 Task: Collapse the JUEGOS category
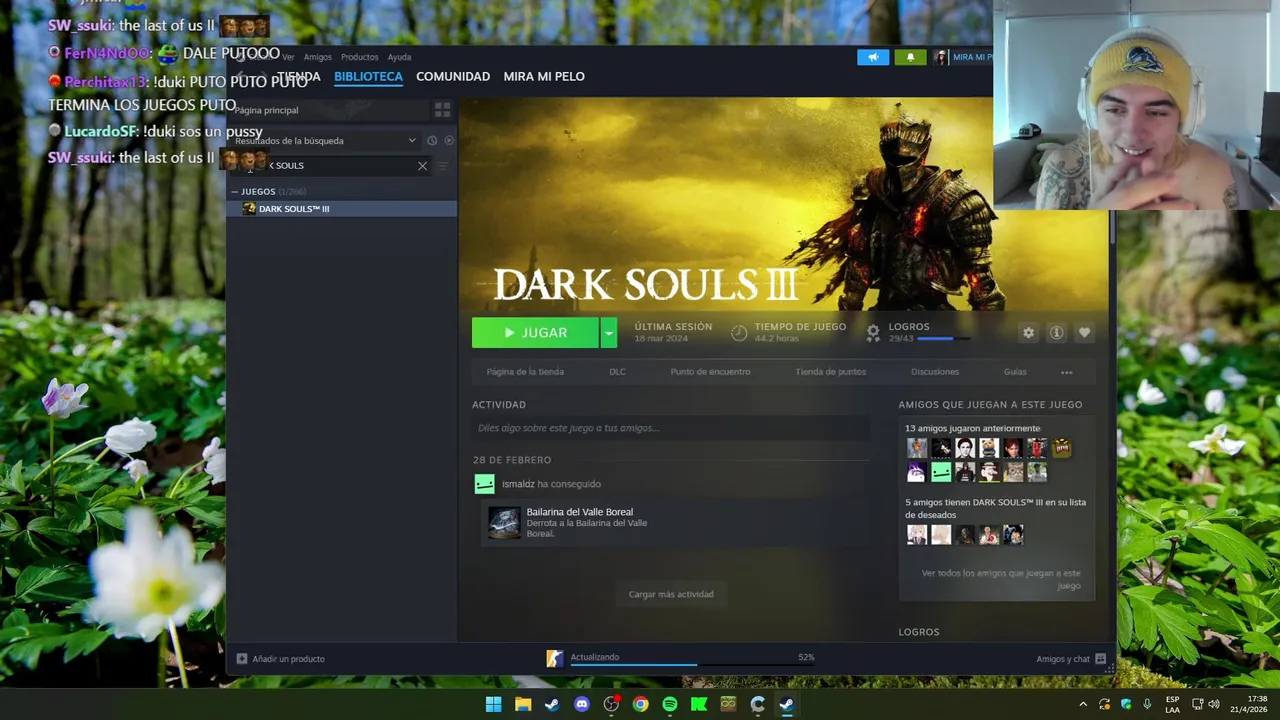(x=235, y=191)
